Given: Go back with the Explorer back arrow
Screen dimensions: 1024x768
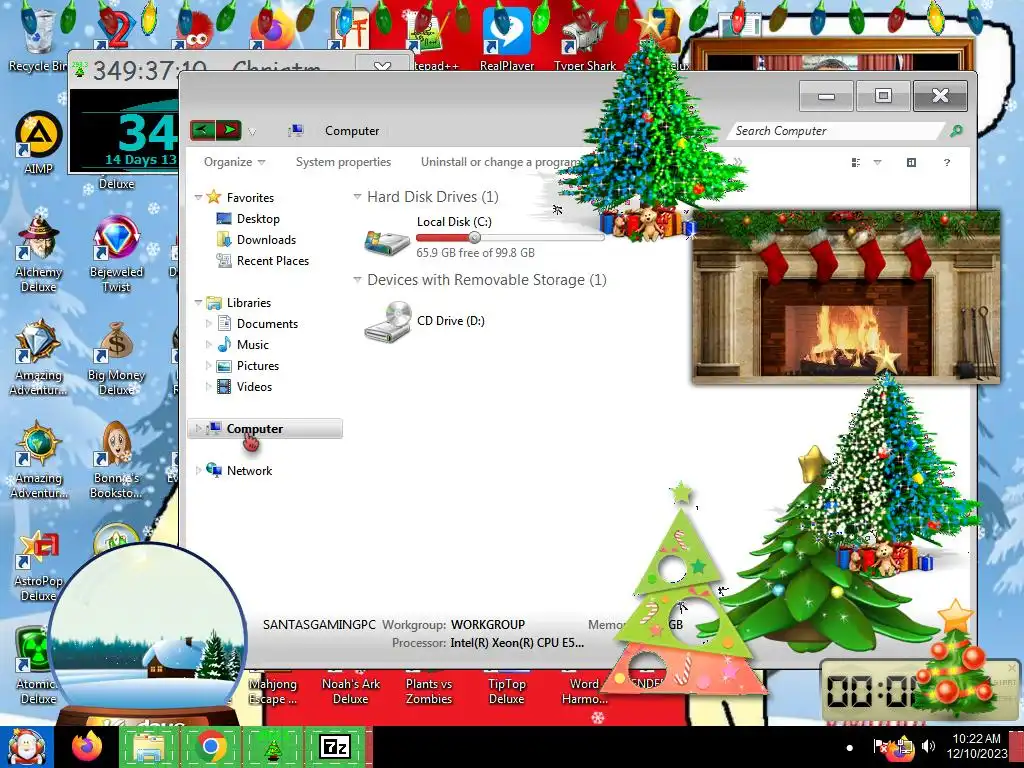Looking at the screenshot, I should pos(203,130).
